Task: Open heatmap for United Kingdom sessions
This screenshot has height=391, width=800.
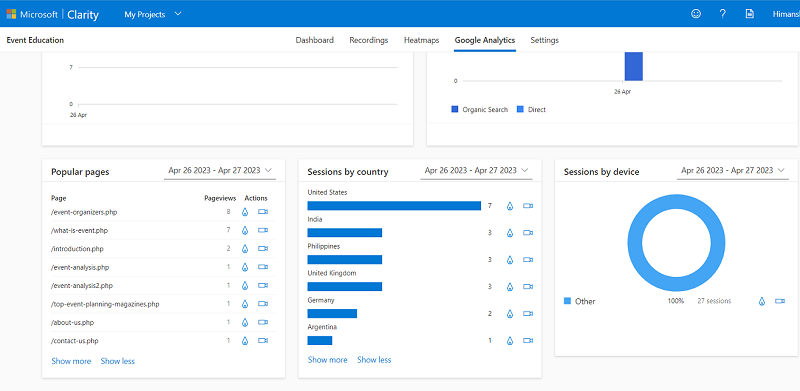Action: click(x=510, y=286)
